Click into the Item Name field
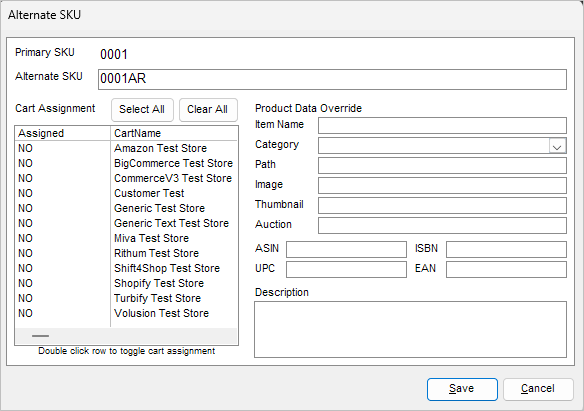The width and height of the screenshot is (584, 411). pyautogui.click(x=442, y=125)
